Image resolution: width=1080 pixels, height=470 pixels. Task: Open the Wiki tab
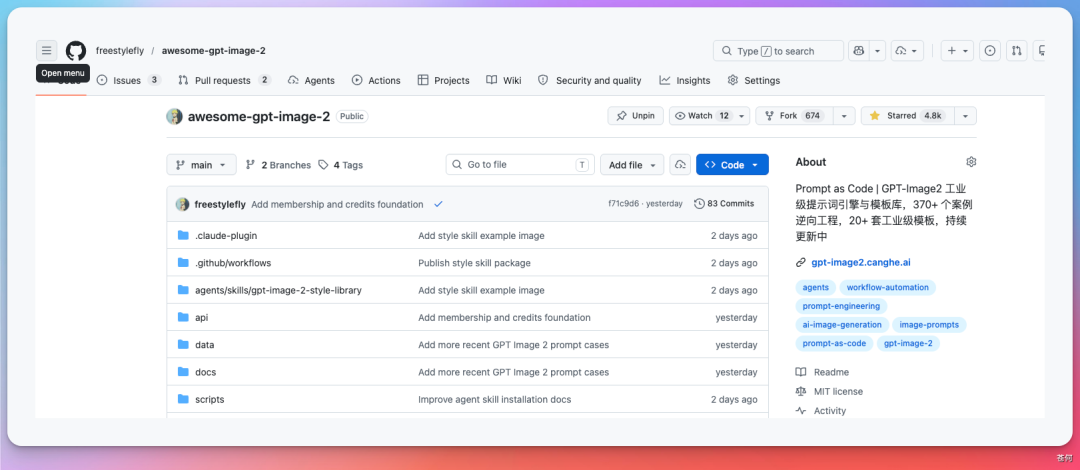point(503,81)
